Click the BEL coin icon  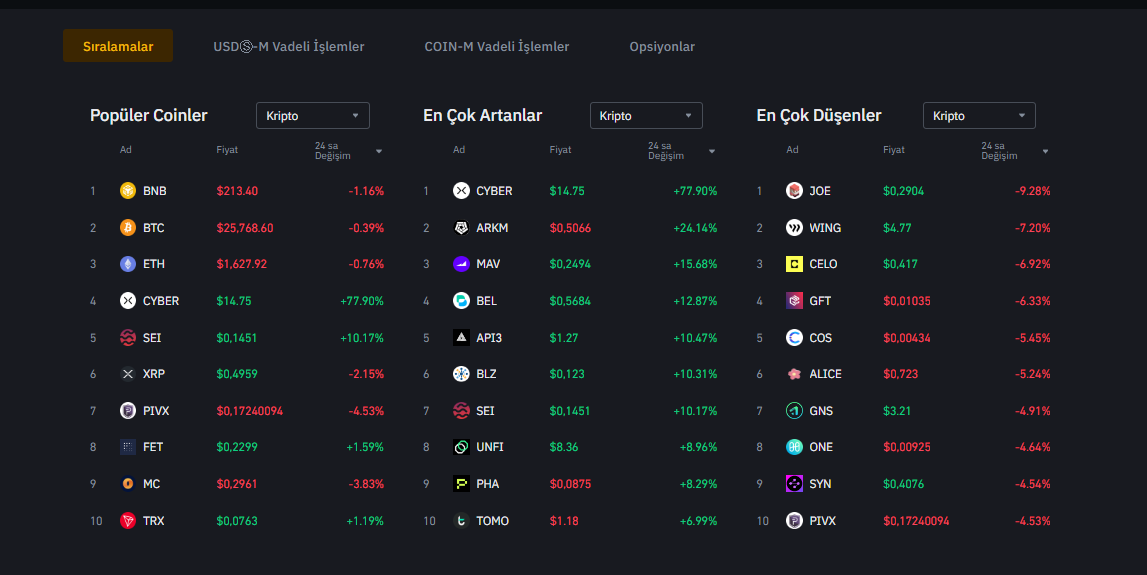tap(462, 301)
